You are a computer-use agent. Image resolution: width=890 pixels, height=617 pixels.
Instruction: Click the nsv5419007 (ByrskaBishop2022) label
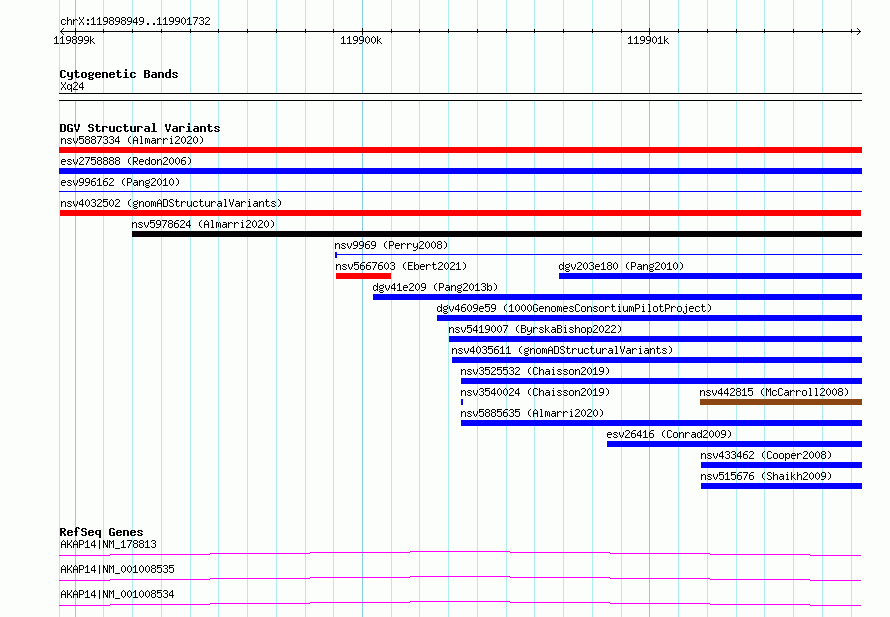click(x=535, y=329)
